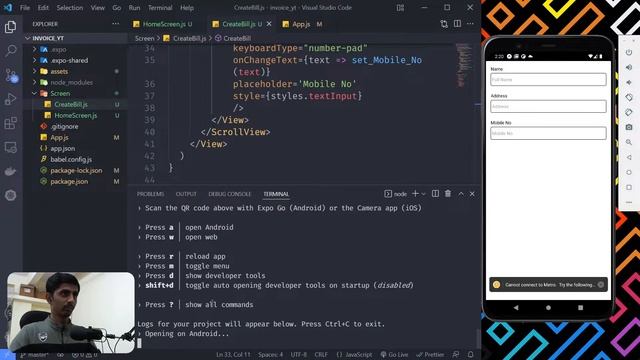Click emulator volume down button
The width and height of the screenshot is (640, 360).
pos(629,82)
